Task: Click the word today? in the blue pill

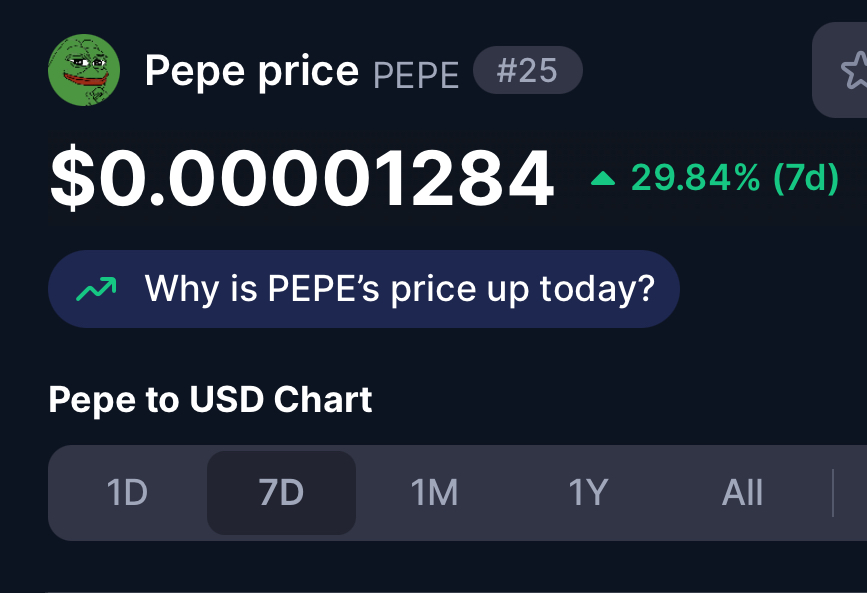Action: pos(597,290)
